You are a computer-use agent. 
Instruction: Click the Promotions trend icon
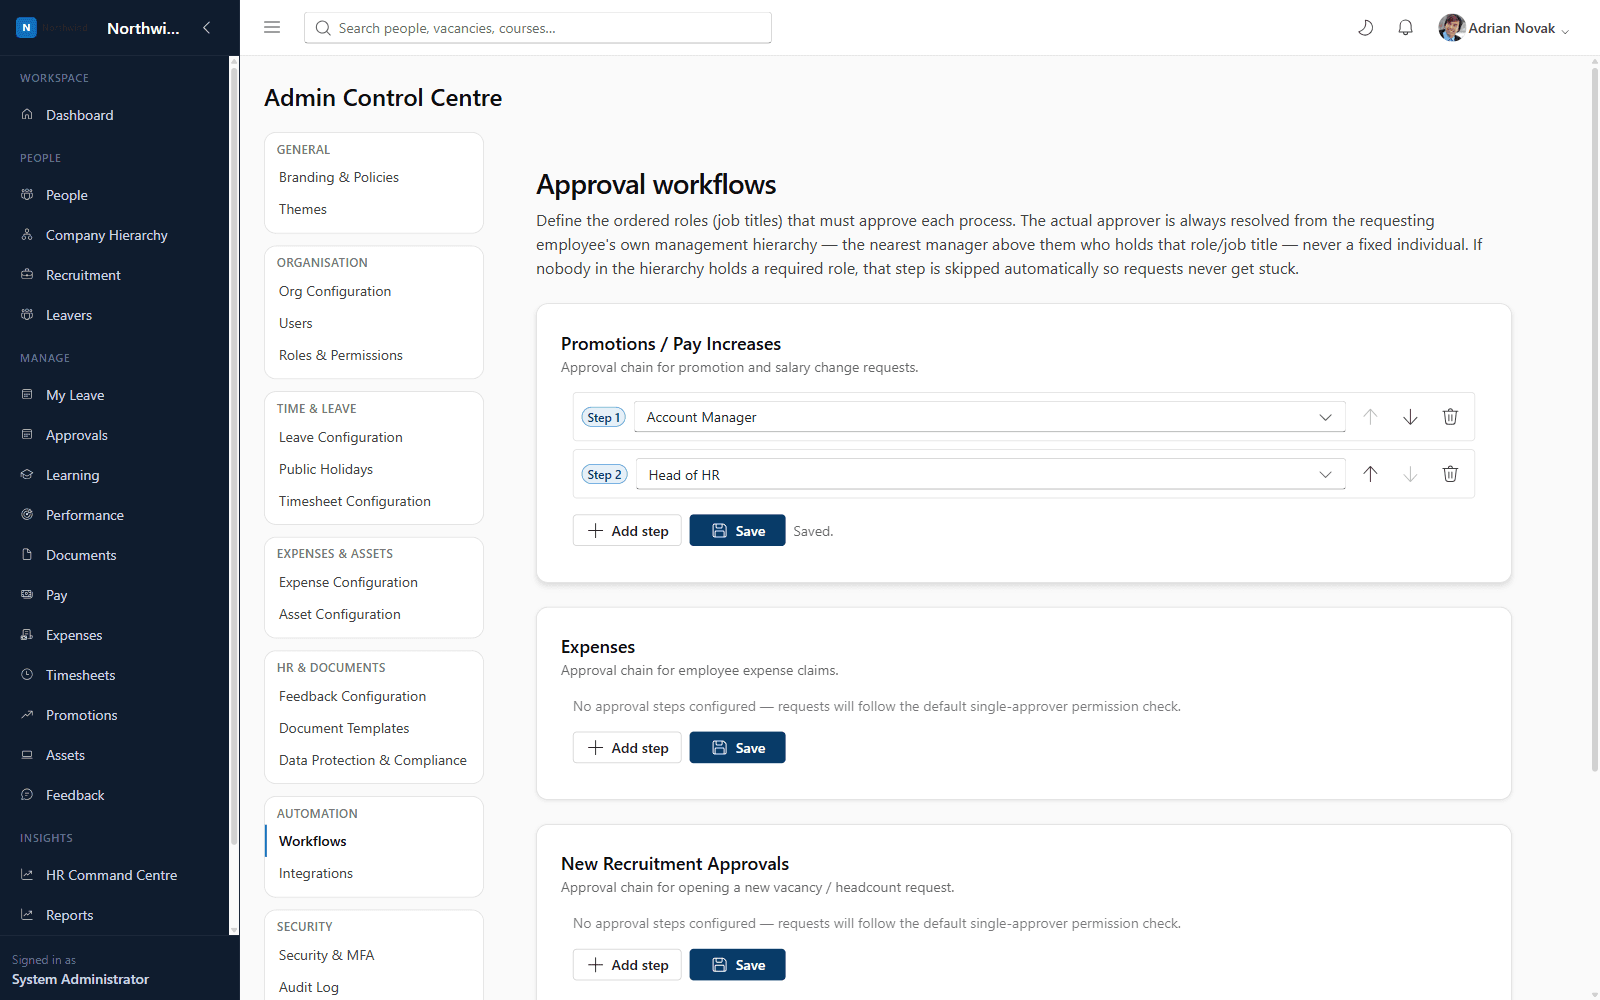pyautogui.click(x=27, y=714)
